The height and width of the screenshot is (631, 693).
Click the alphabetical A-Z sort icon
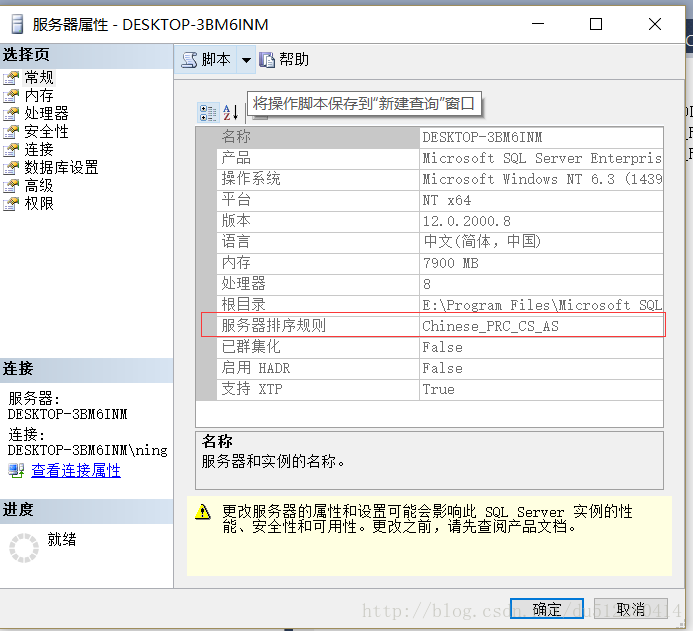coord(231,113)
